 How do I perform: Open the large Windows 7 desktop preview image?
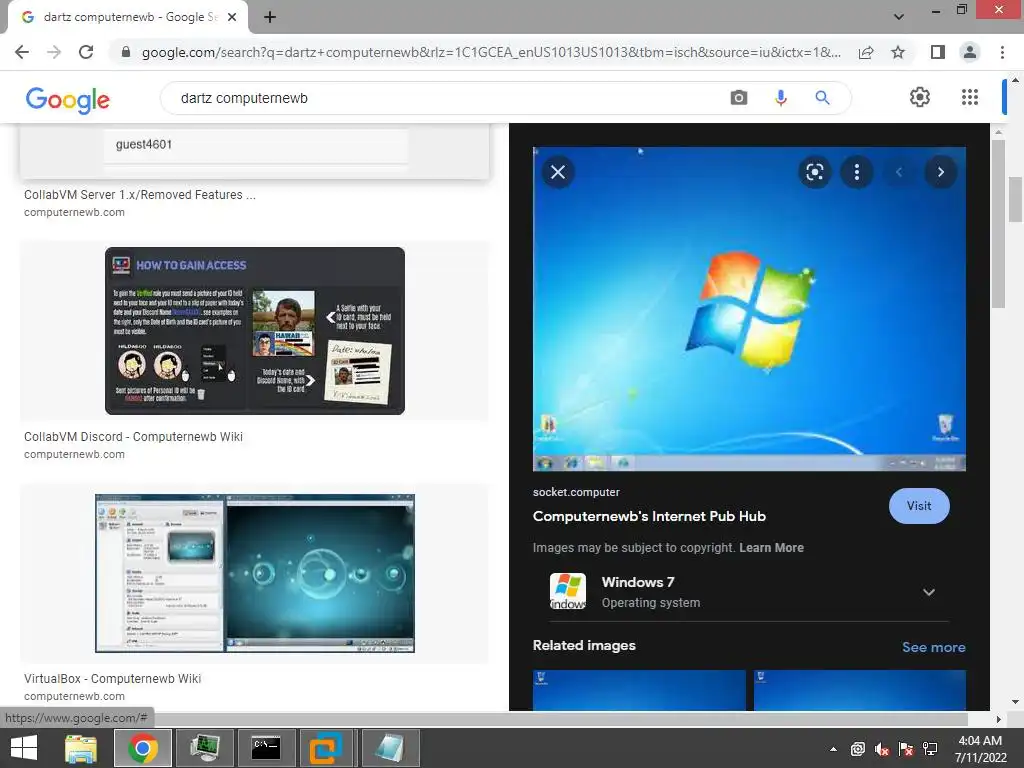749,308
